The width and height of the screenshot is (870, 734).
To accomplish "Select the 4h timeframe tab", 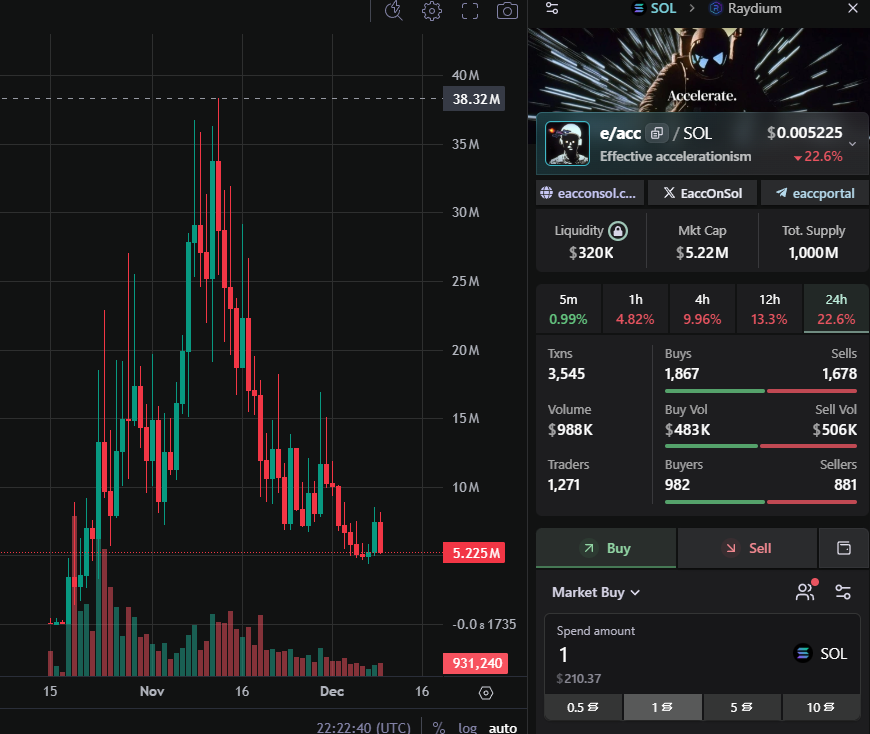I will click(x=702, y=309).
